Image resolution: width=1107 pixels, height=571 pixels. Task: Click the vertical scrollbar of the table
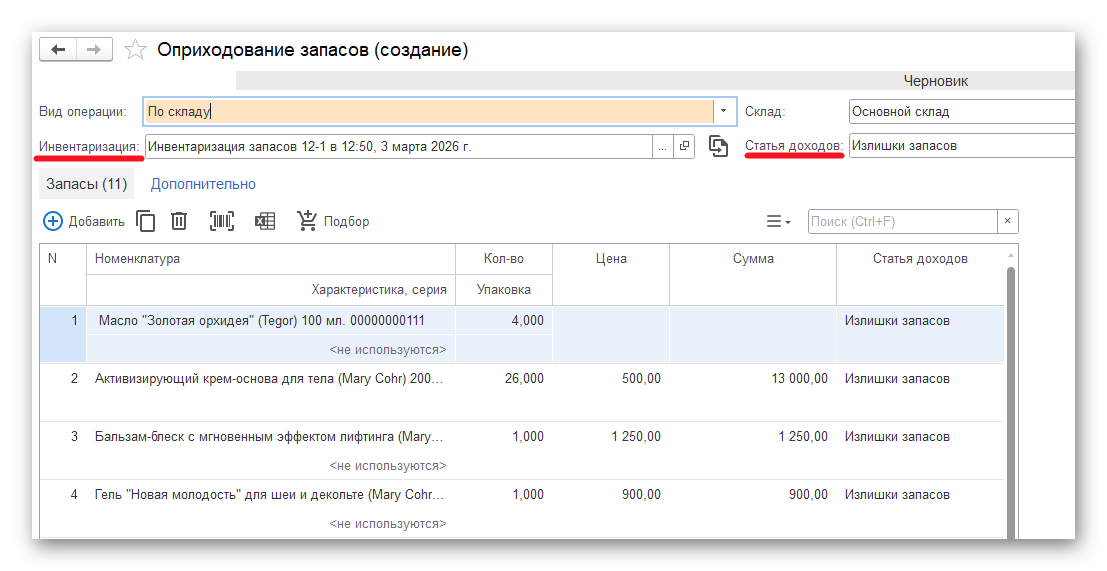pos(1010,400)
